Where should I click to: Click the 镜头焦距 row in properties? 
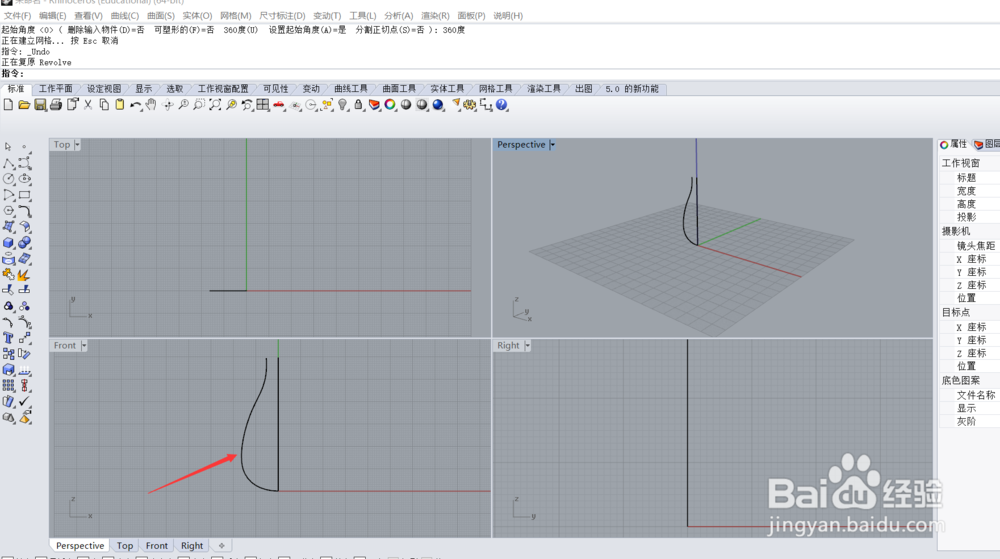point(969,245)
